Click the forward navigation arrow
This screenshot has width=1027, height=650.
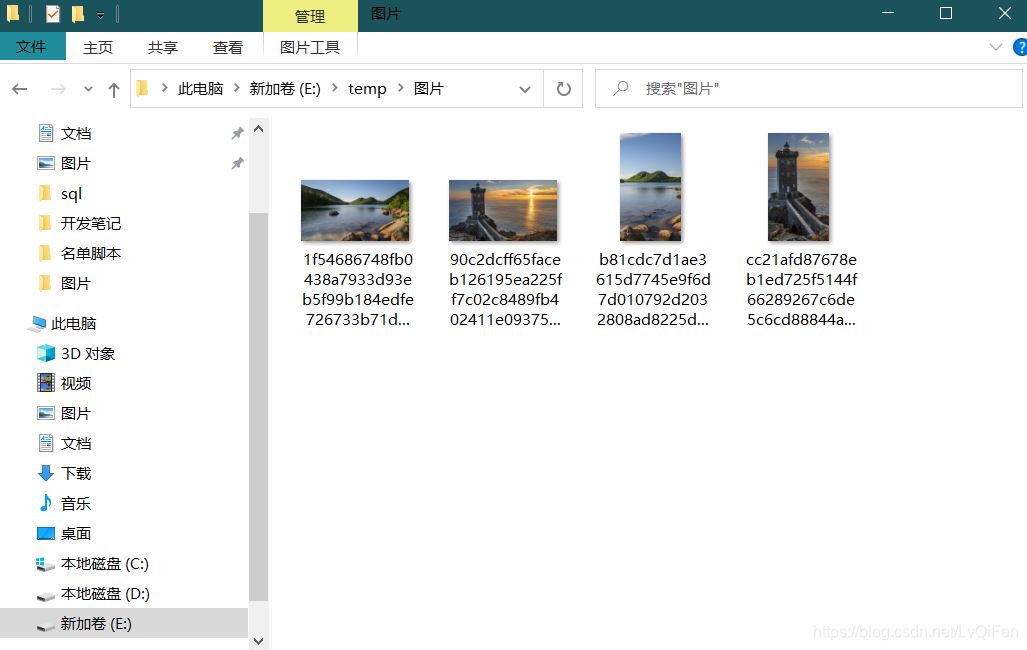coord(58,88)
